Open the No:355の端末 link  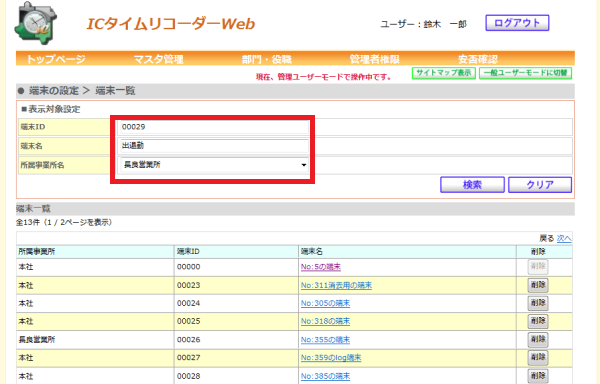pos(325,340)
